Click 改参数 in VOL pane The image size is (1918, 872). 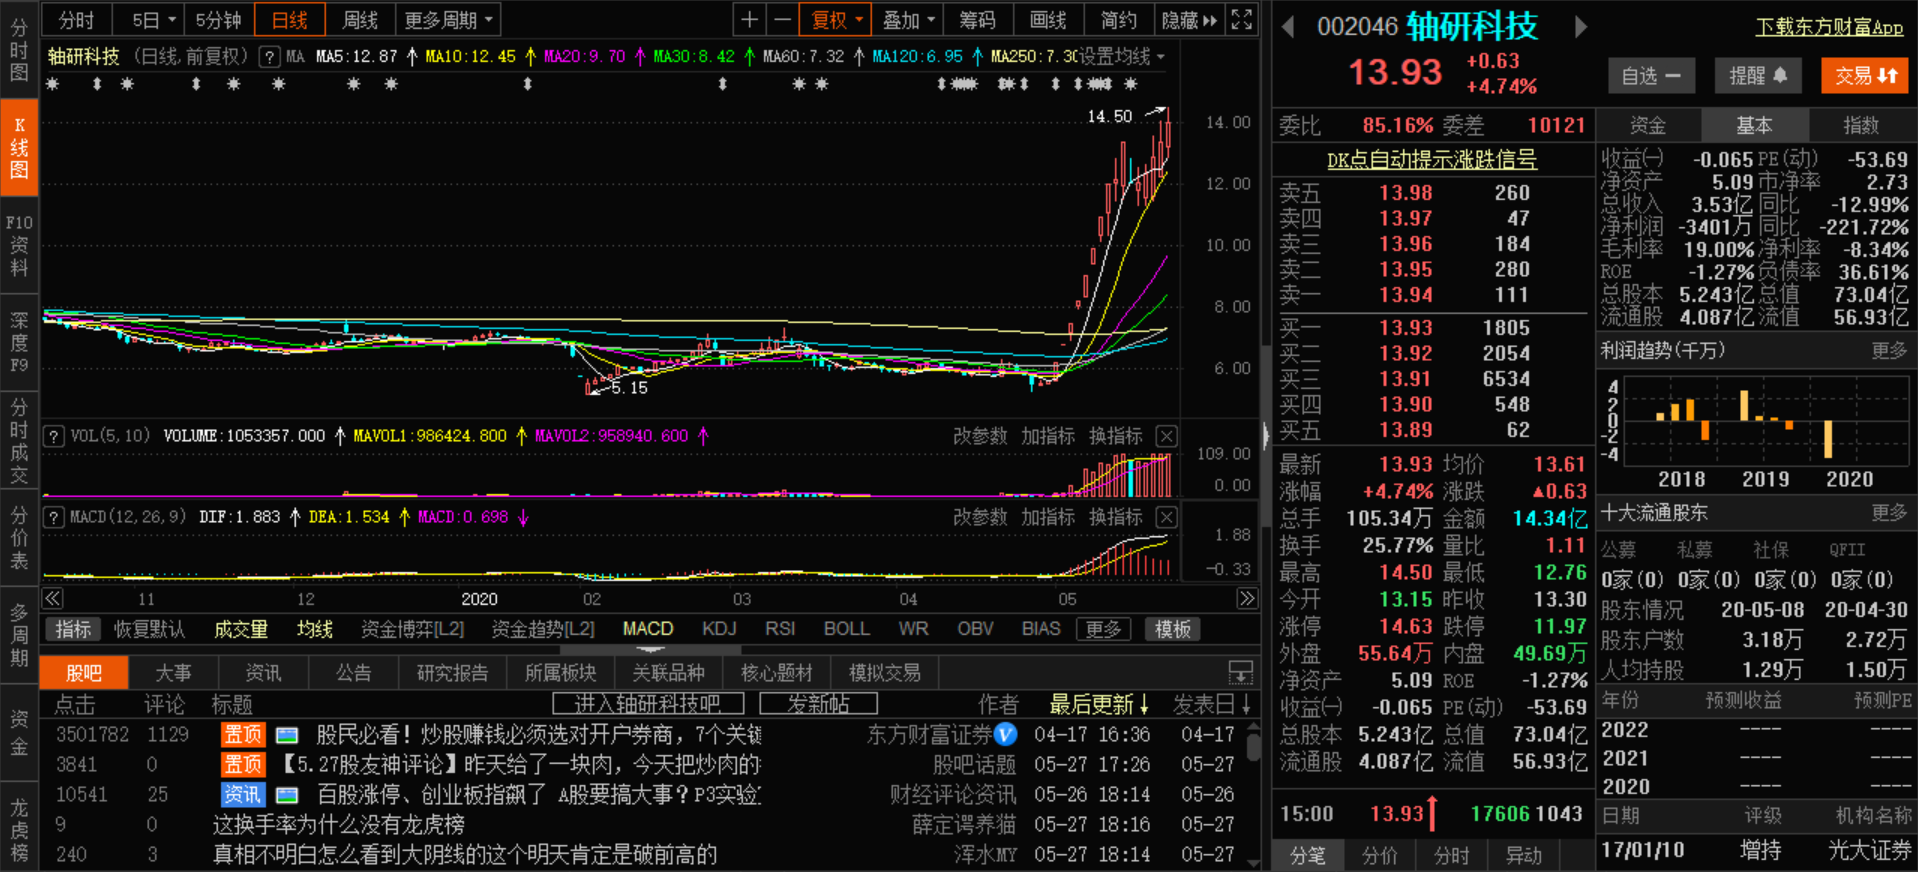pos(980,436)
